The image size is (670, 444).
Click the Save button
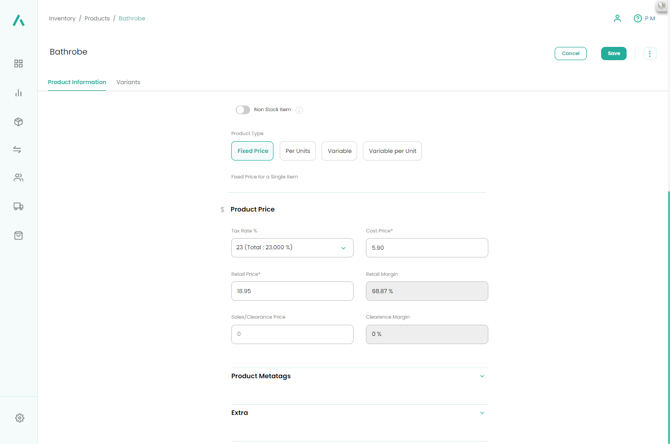click(x=613, y=54)
